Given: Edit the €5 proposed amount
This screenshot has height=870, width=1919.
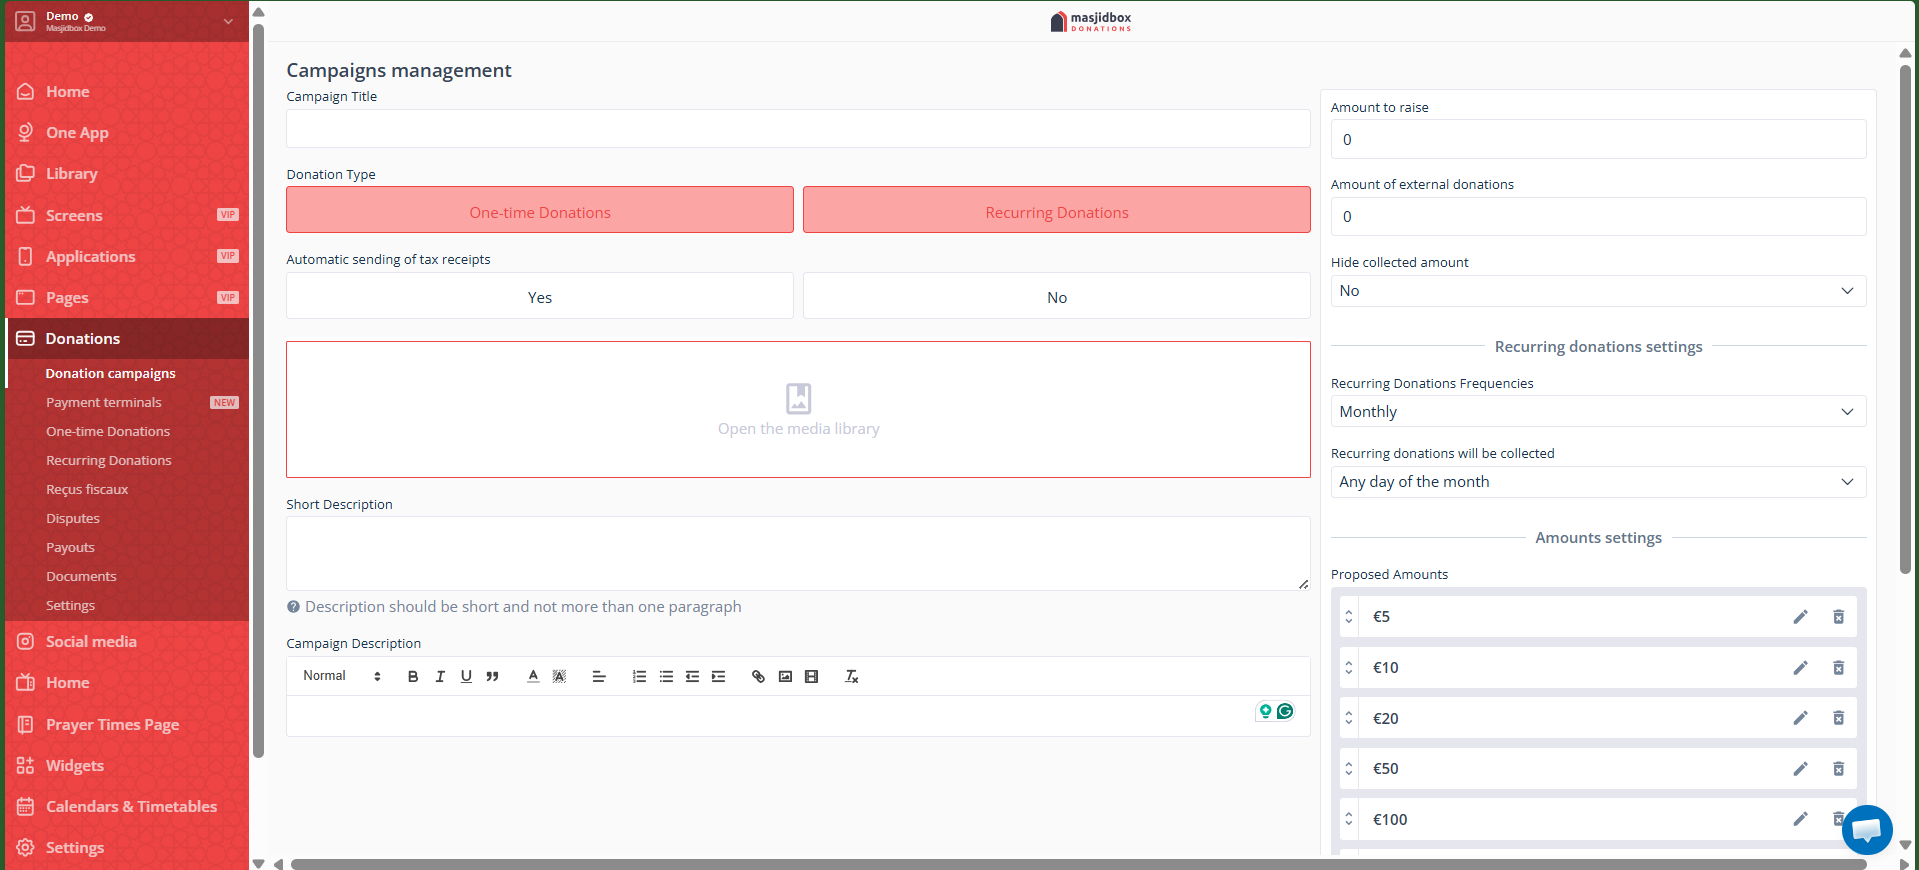Looking at the screenshot, I should click(1800, 617).
